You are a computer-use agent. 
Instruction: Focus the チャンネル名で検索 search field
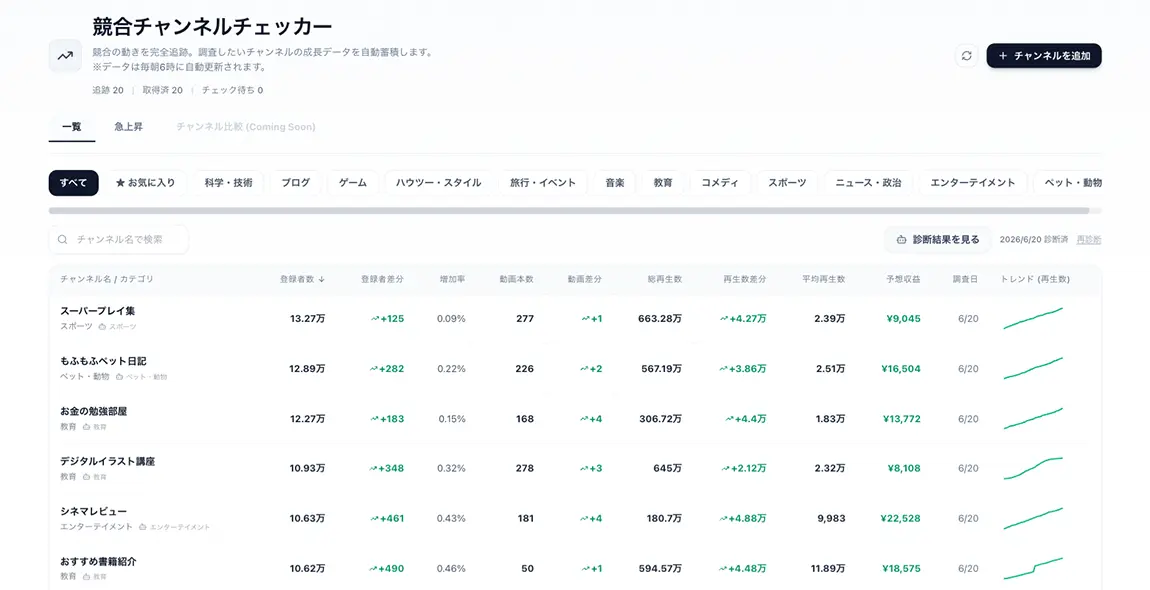tap(119, 239)
